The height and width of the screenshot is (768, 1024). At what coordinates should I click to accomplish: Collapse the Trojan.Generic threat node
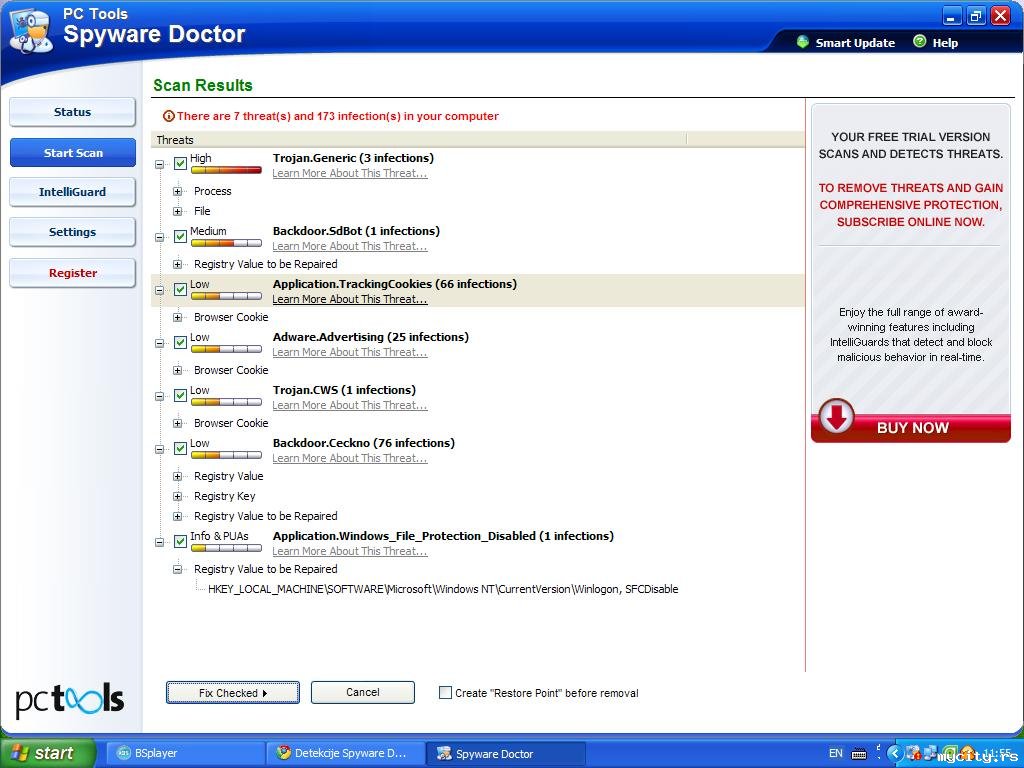[x=159, y=165]
